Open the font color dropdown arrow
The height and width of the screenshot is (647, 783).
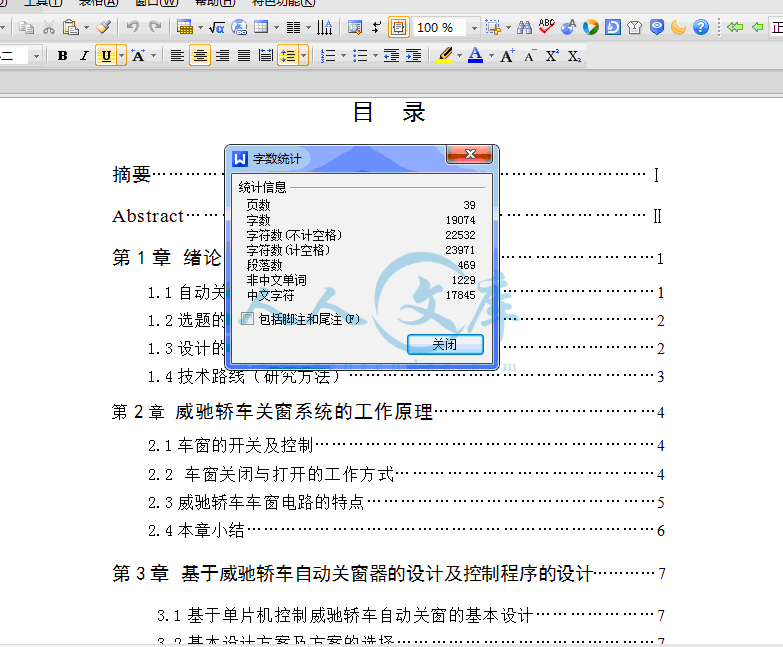point(491,56)
